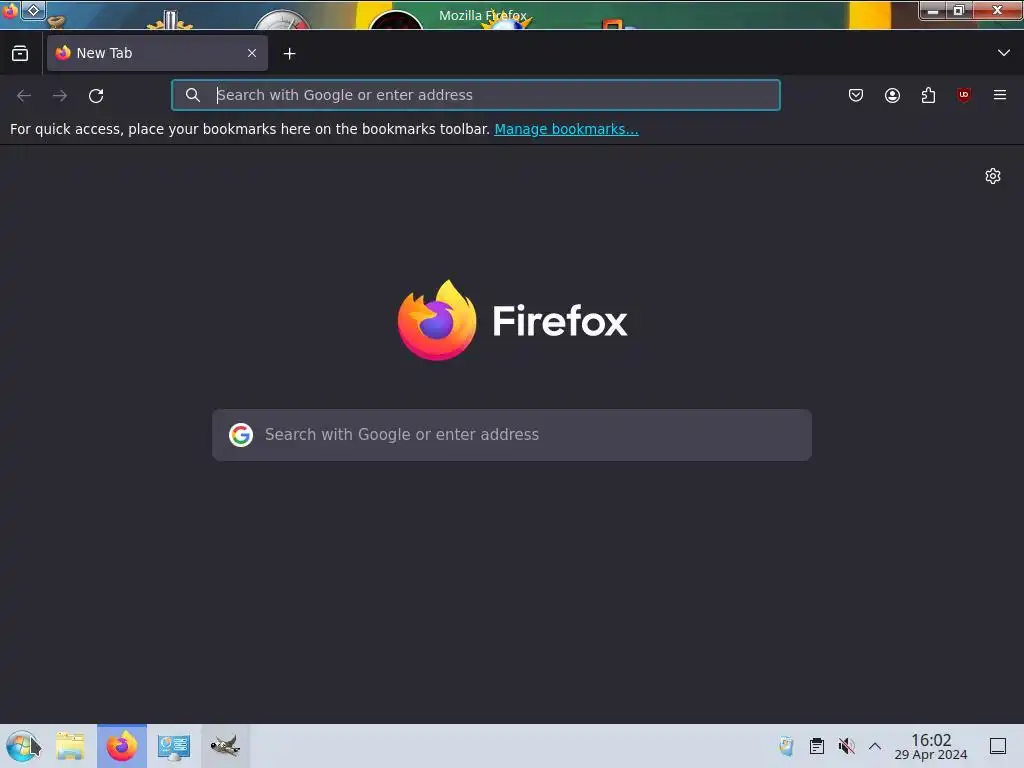This screenshot has width=1024, height=768.
Task: Toggle the muted volume tray icon
Action: 846,746
